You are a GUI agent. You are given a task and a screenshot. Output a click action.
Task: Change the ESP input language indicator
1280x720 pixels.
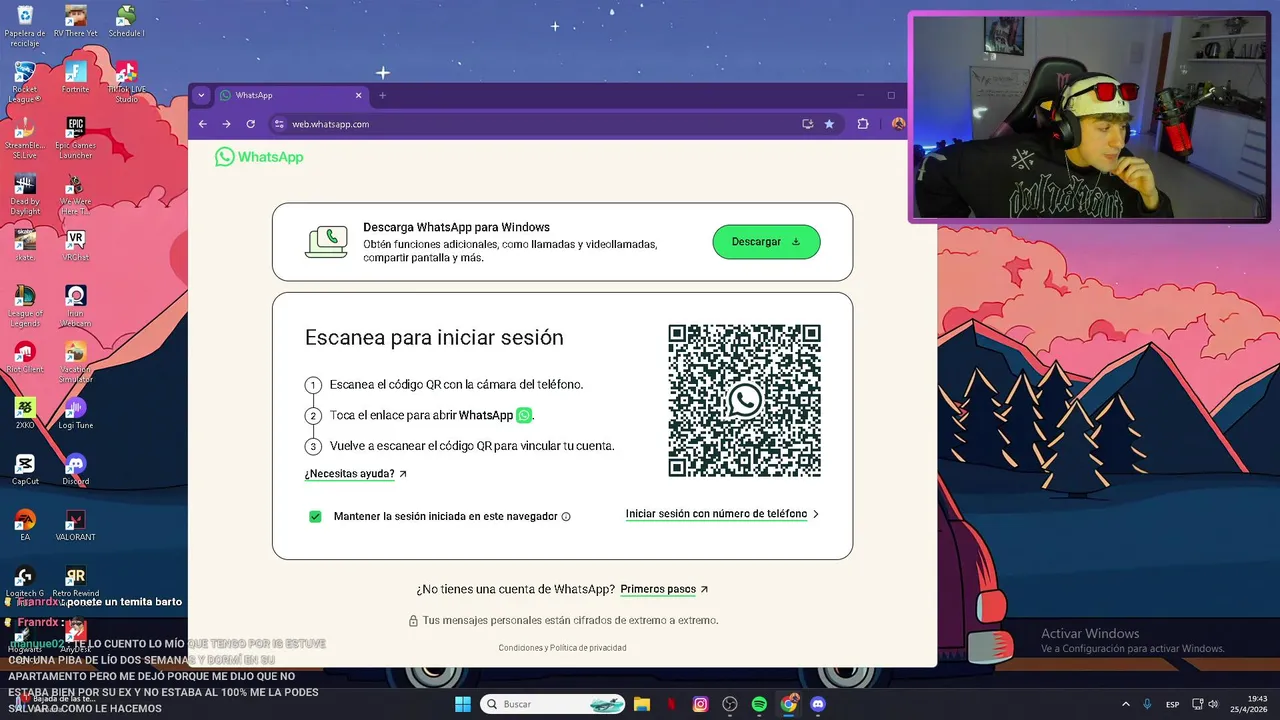point(1172,704)
